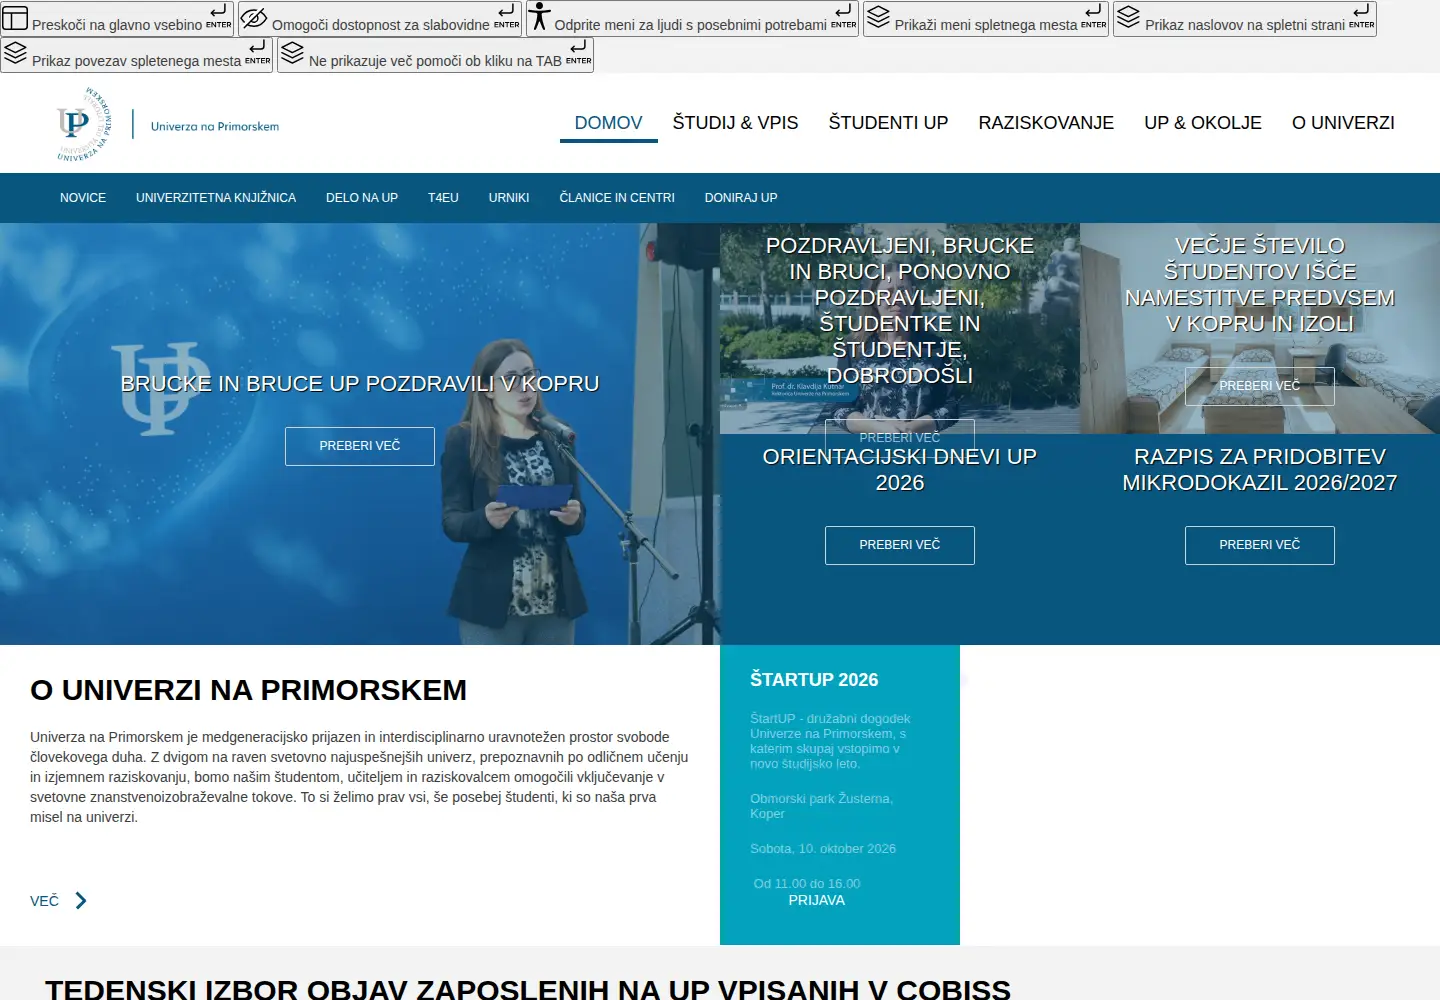Click the "Pozdravljeni, brucke in bruci" headline
Viewport: 1440px width, 1000px height.
[x=900, y=310]
